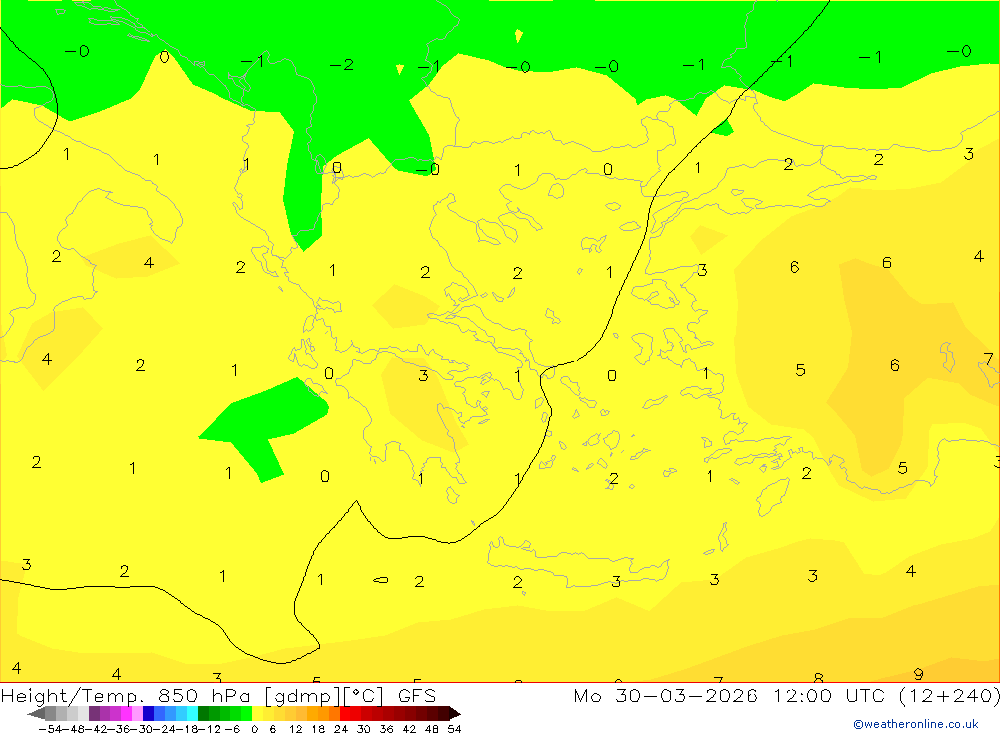
Task: Click the -30 legend scale label
Action: pos(144,729)
